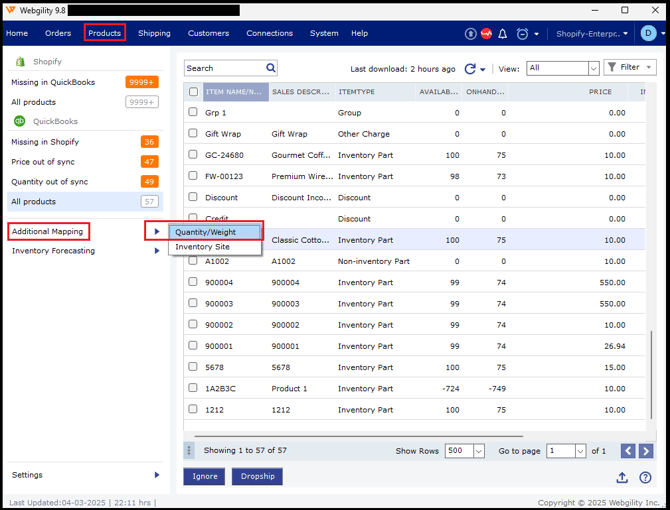Click the upload arrow icon in header
670x510 pixels.
point(471,34)
